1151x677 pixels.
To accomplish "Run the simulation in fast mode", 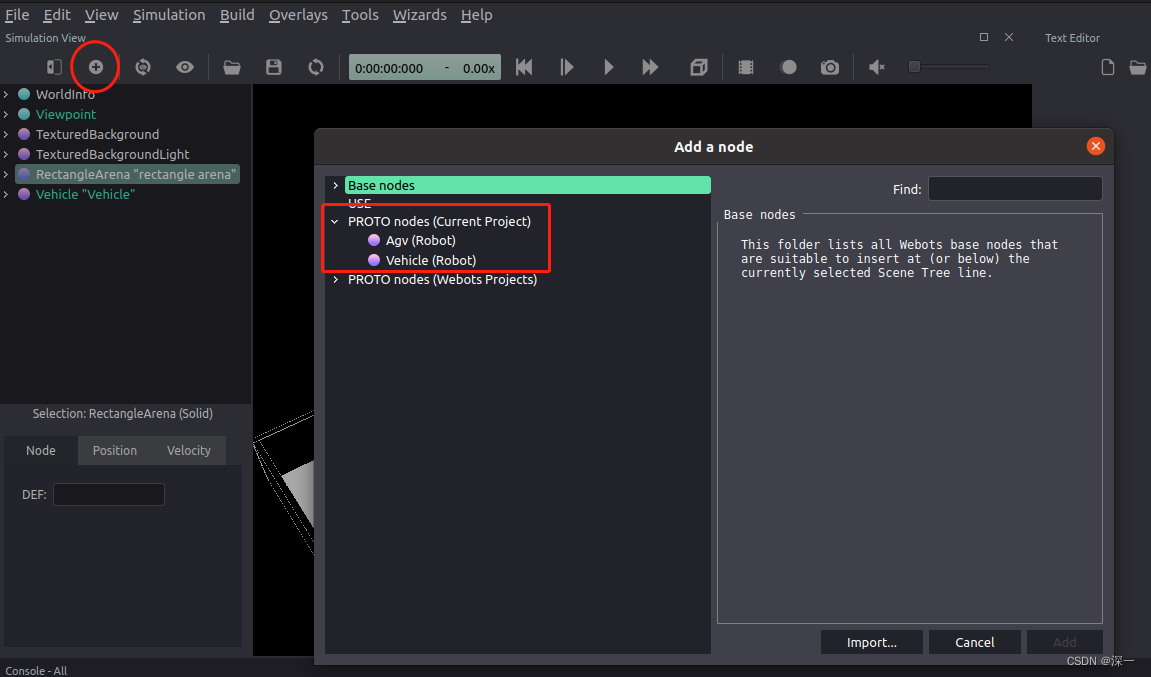I will coord(650,66).
